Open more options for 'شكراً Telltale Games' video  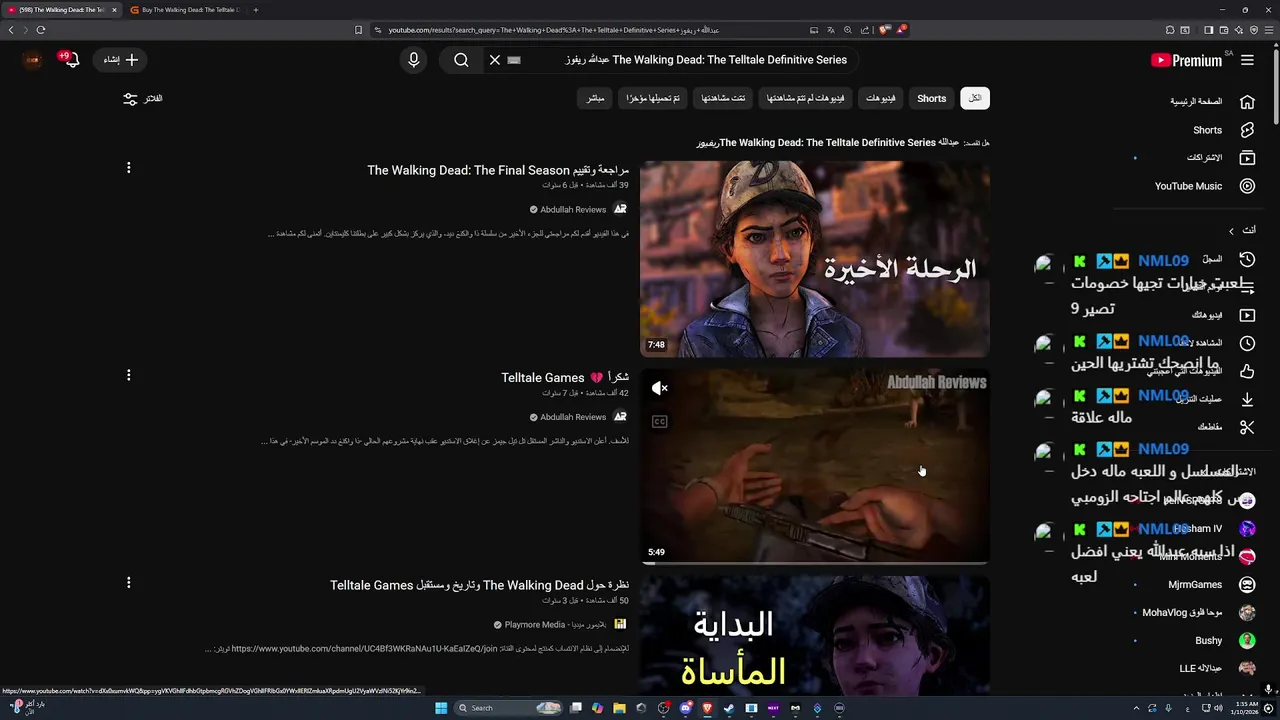[x=128, y=375]
